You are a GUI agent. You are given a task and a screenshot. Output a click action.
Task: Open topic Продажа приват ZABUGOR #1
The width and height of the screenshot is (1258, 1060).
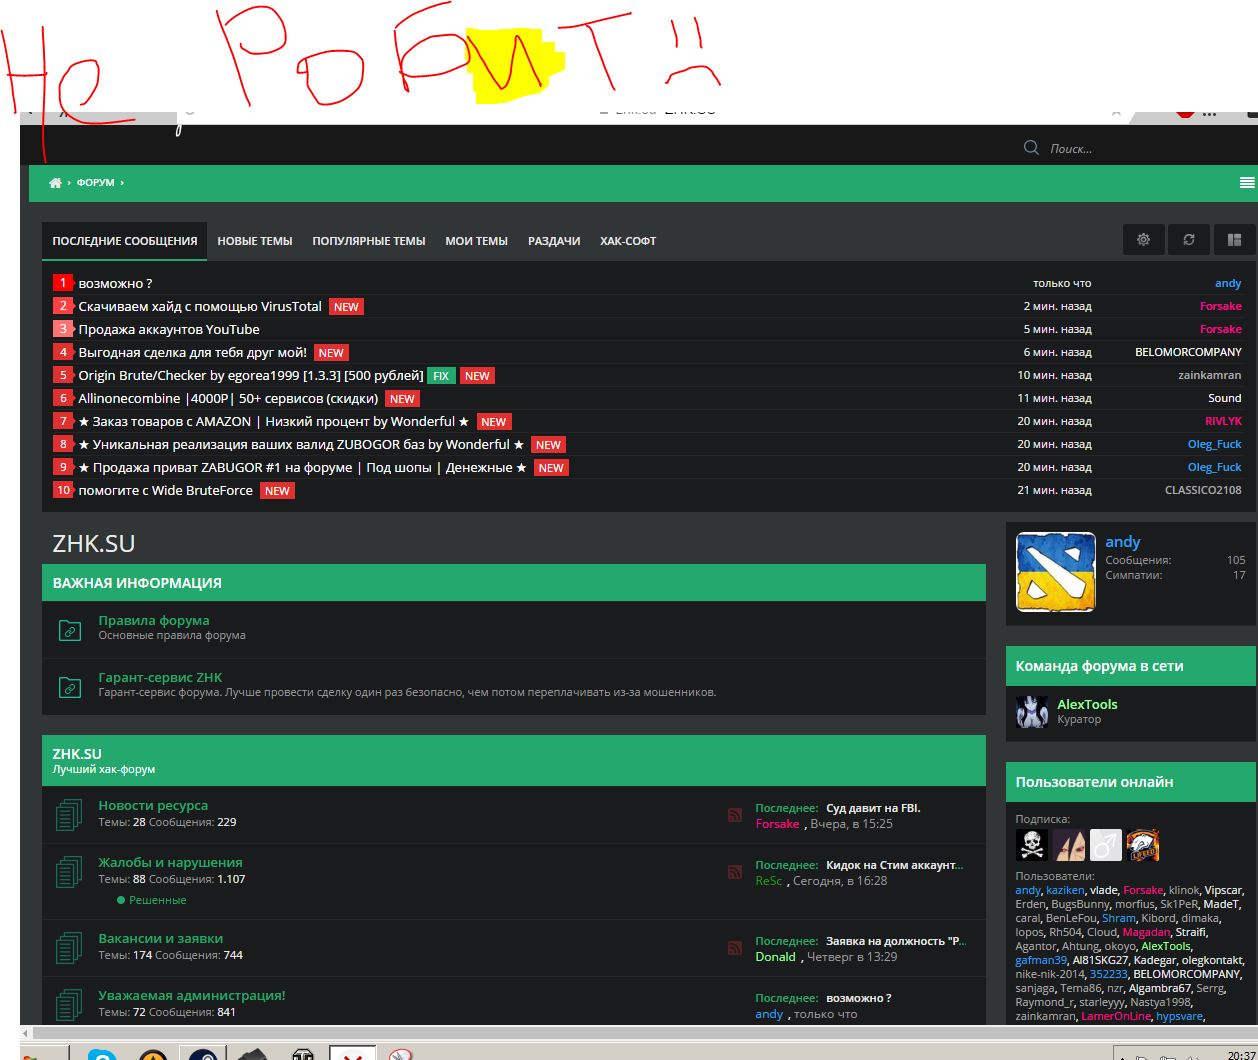[302, 467]
